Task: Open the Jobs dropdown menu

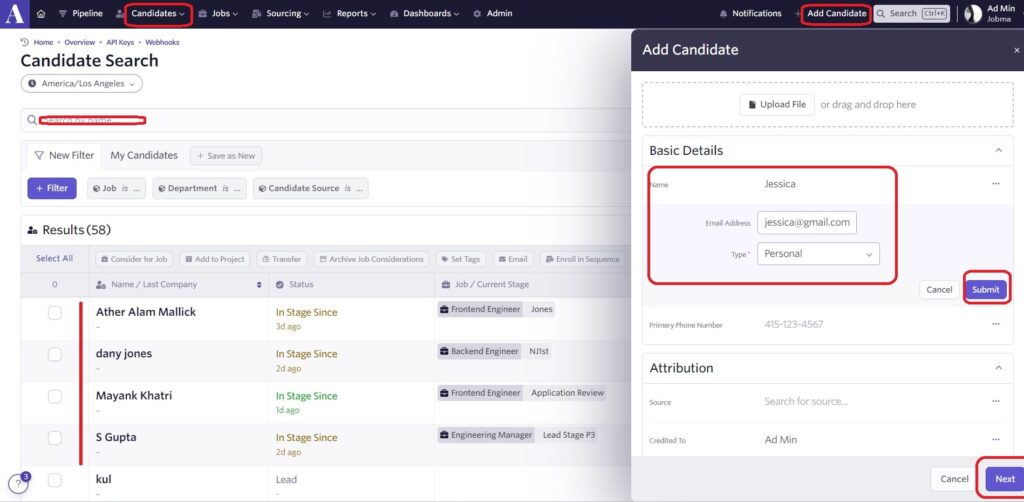Action: (218, 14)
